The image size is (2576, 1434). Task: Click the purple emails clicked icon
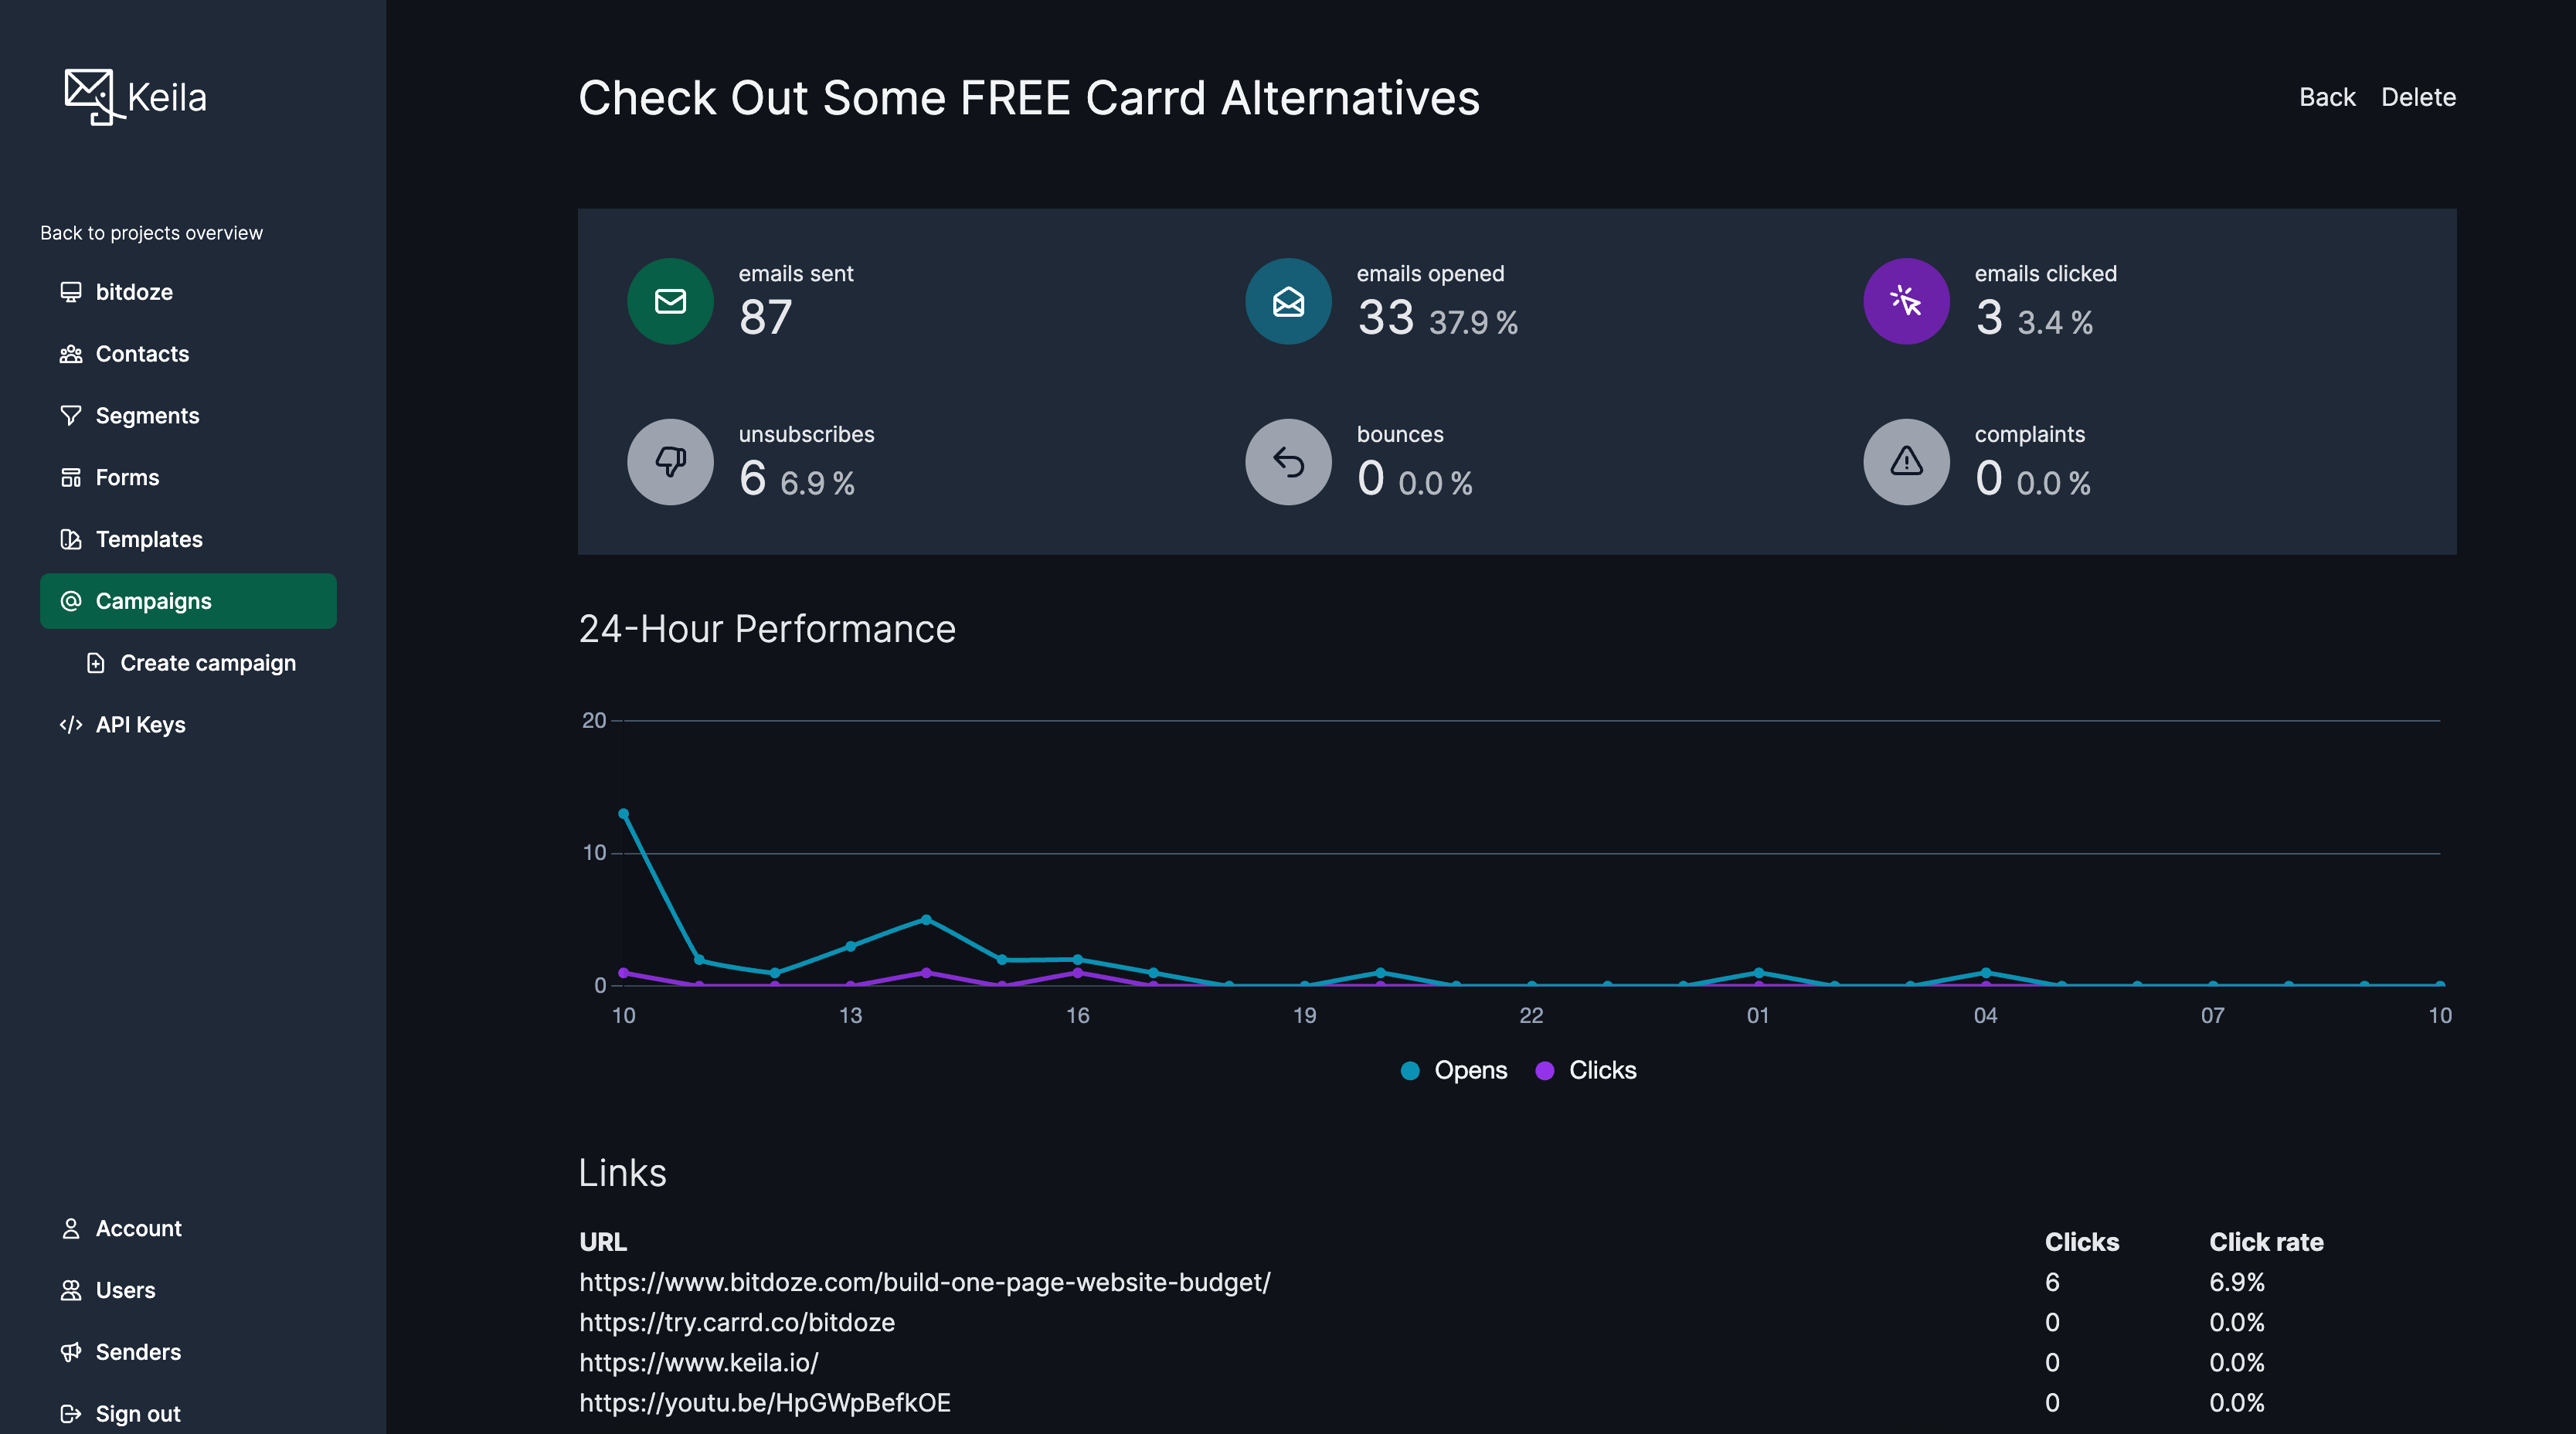(x=1906, y=301)
